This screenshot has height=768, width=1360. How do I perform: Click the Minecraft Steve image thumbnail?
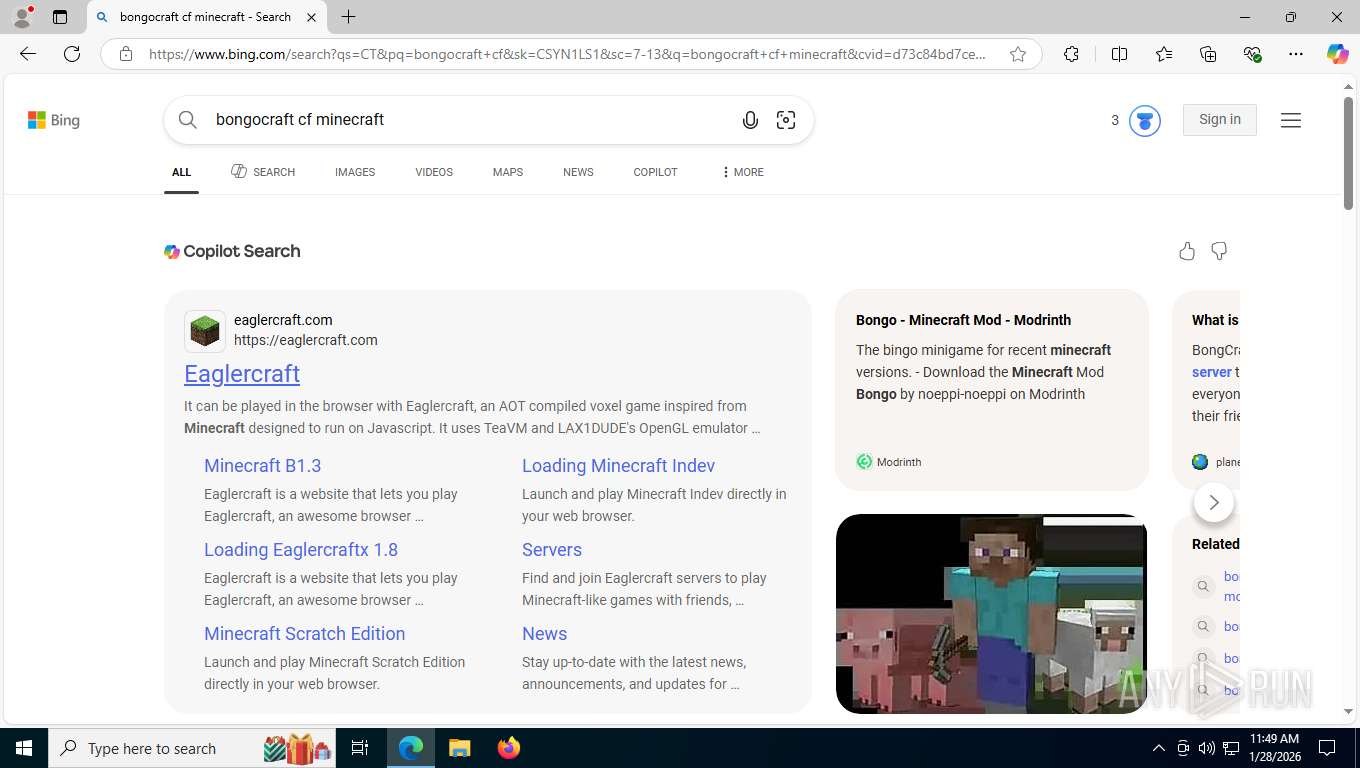tap(991, 614)
